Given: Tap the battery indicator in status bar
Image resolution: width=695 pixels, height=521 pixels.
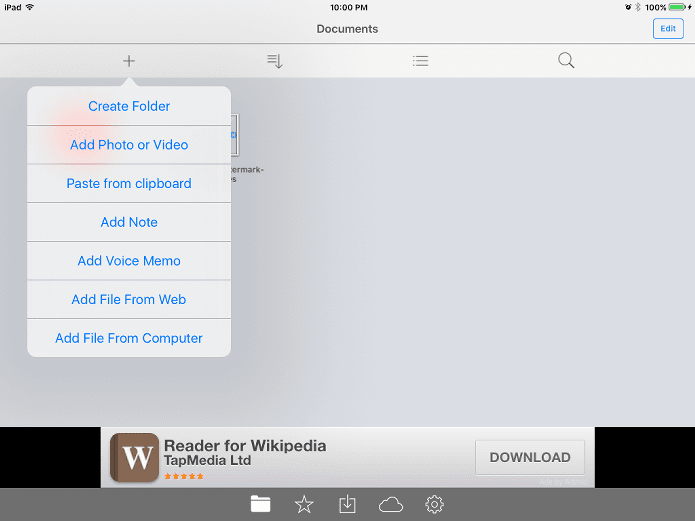Looking at the screenshot, I should pos(677,7).
